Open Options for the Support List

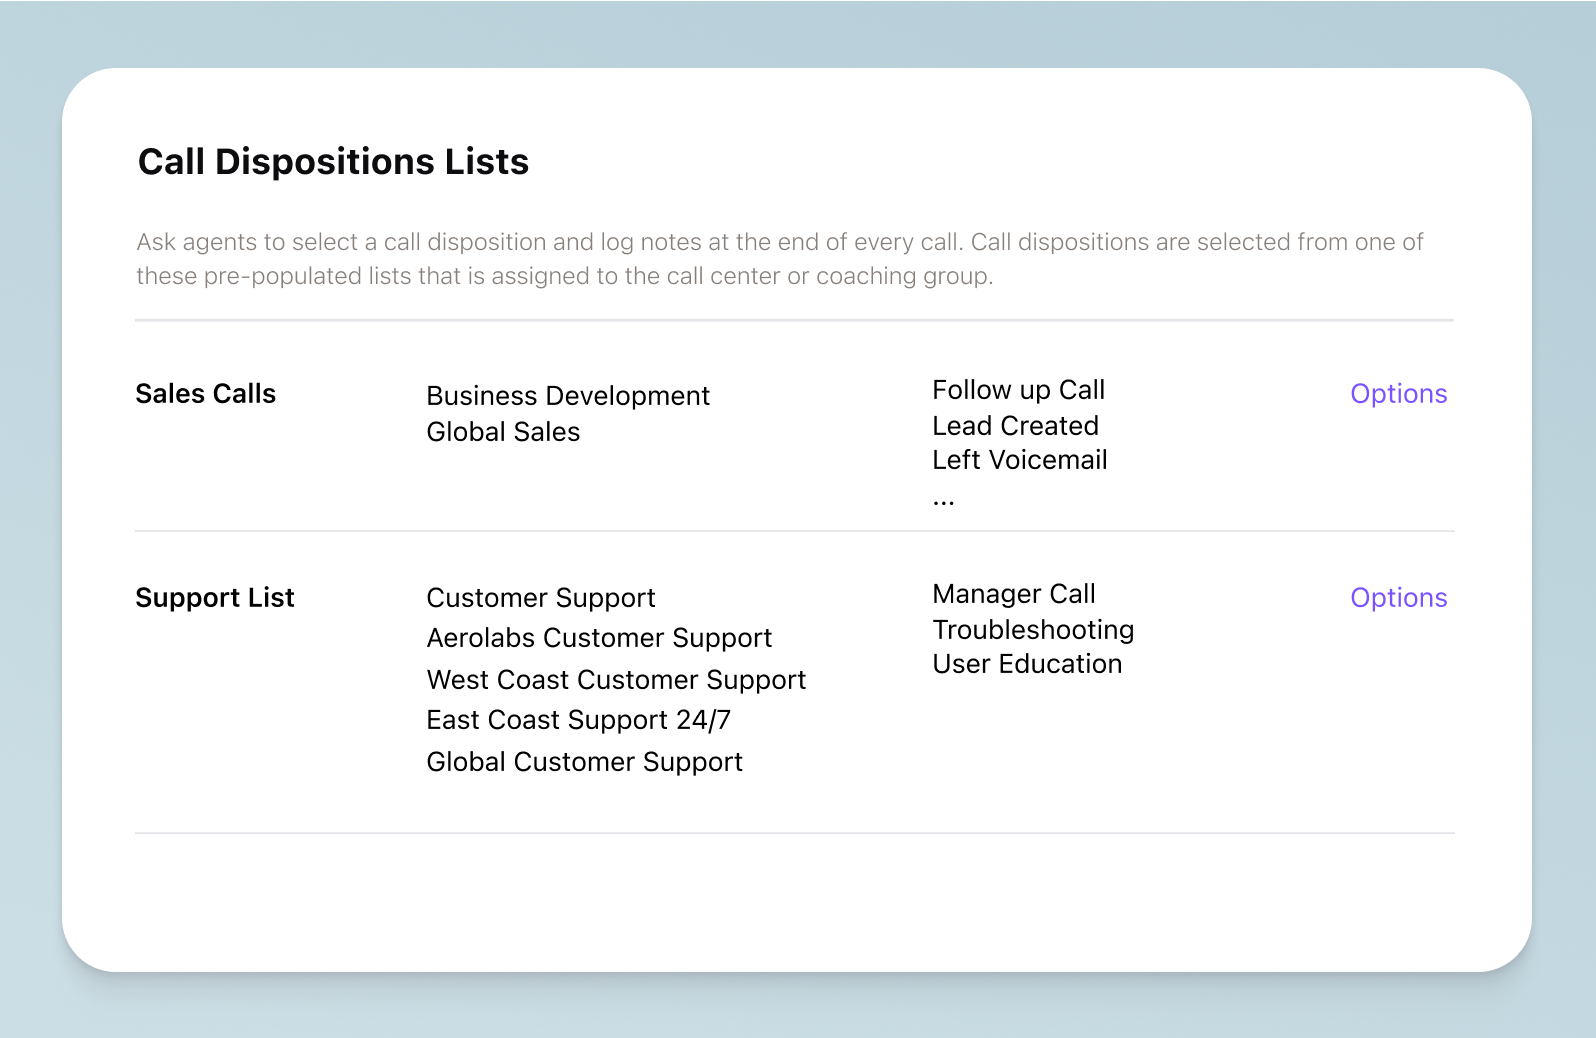tap(1398, 597)
